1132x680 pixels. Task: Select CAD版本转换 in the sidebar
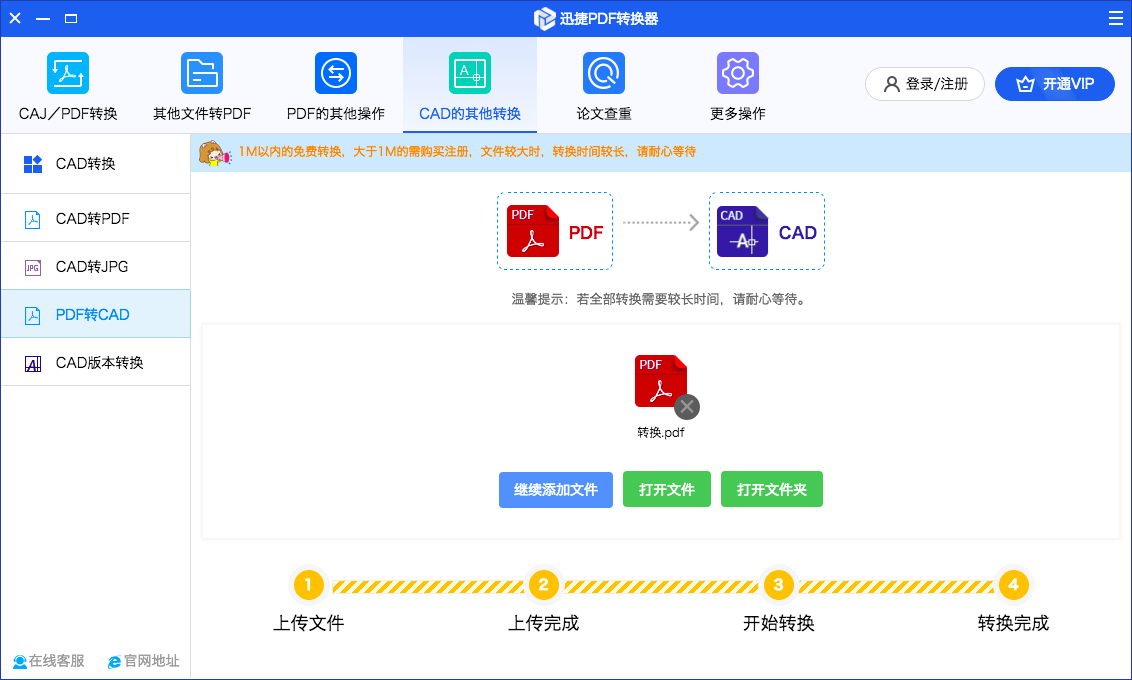(95, 363)
